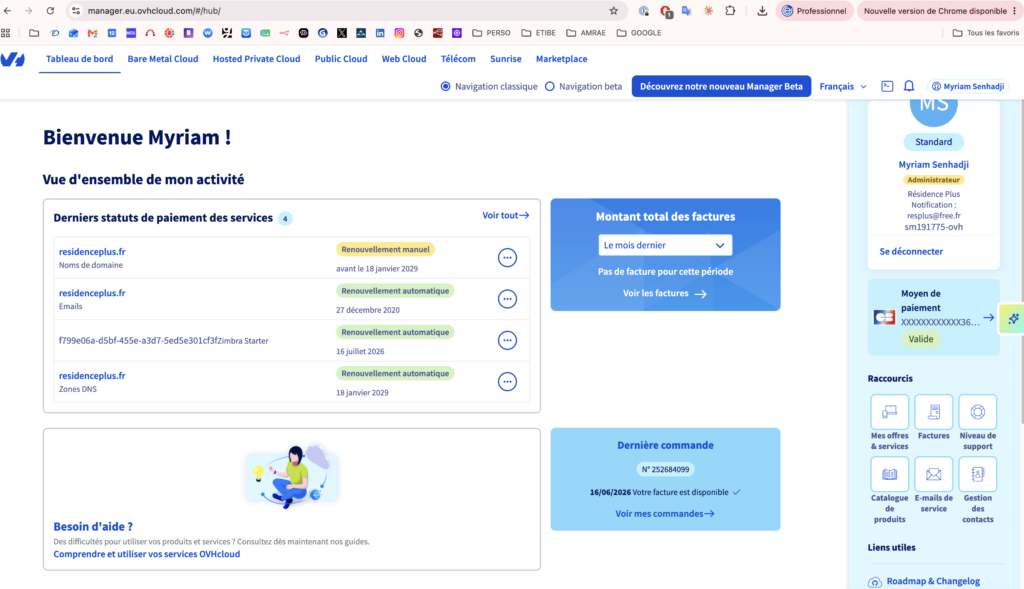Click Se déconnecter link
This screenshot has width=1024, height=589.
tap(911, 251)
